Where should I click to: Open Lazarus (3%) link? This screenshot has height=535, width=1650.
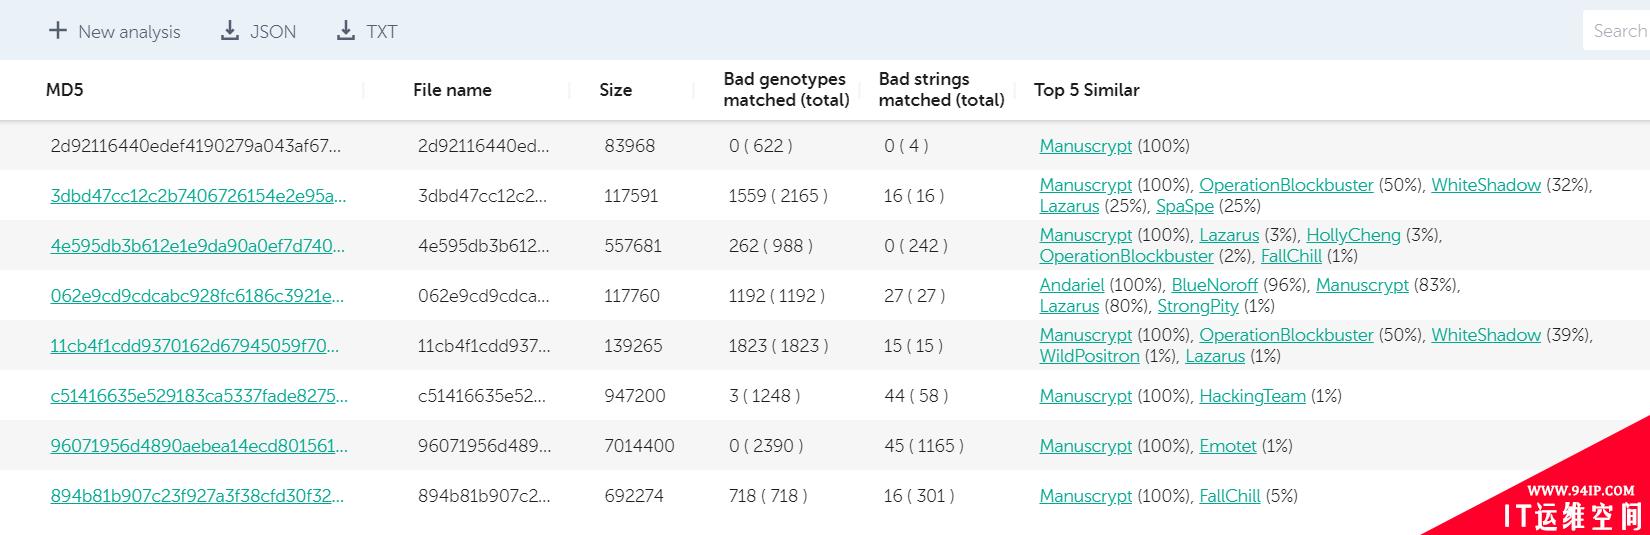pyautogui.click(x=1229, y=235)
